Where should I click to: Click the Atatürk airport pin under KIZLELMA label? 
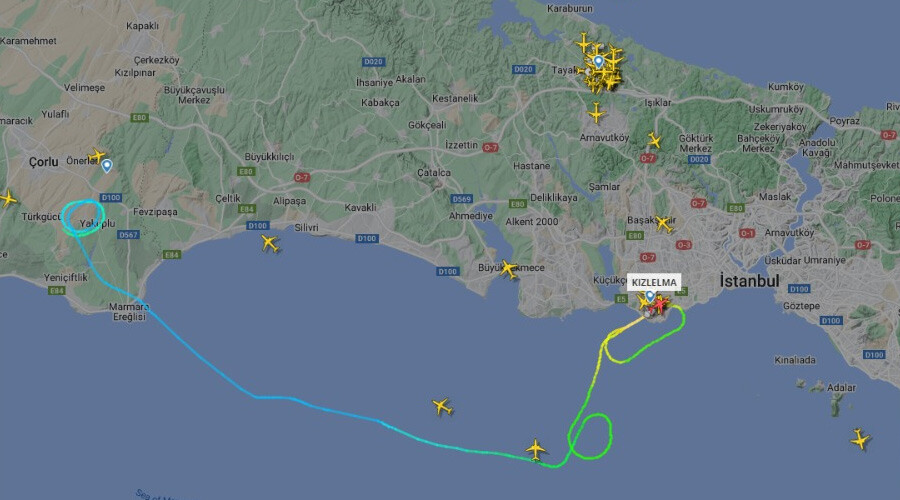650,296
